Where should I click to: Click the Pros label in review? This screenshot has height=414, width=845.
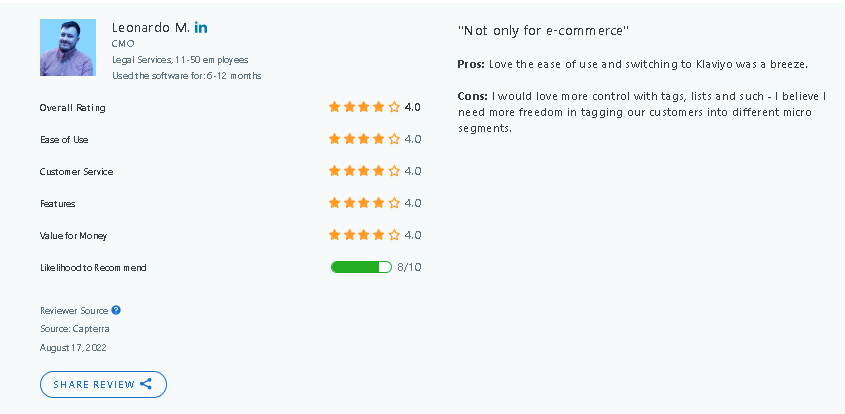click(472, 64)
